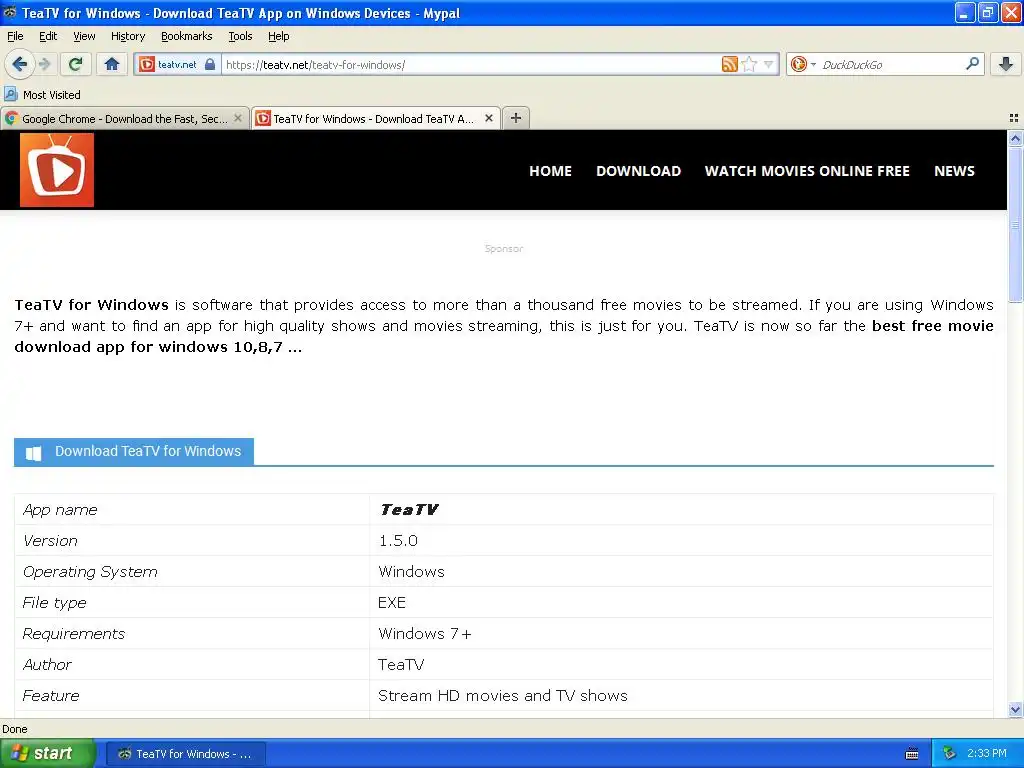The image size is (1024, 768).
Task: Click the 'Done' status bar text
Action: [14, 729]
